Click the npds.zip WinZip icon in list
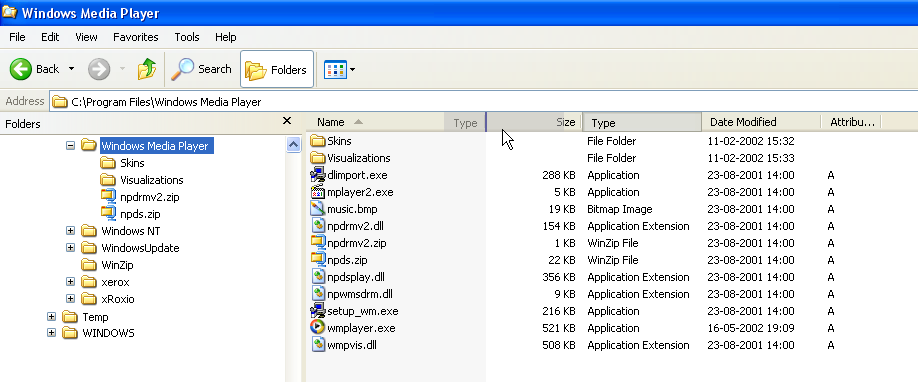This screenshot has width=918, height=382. (317, 260)
